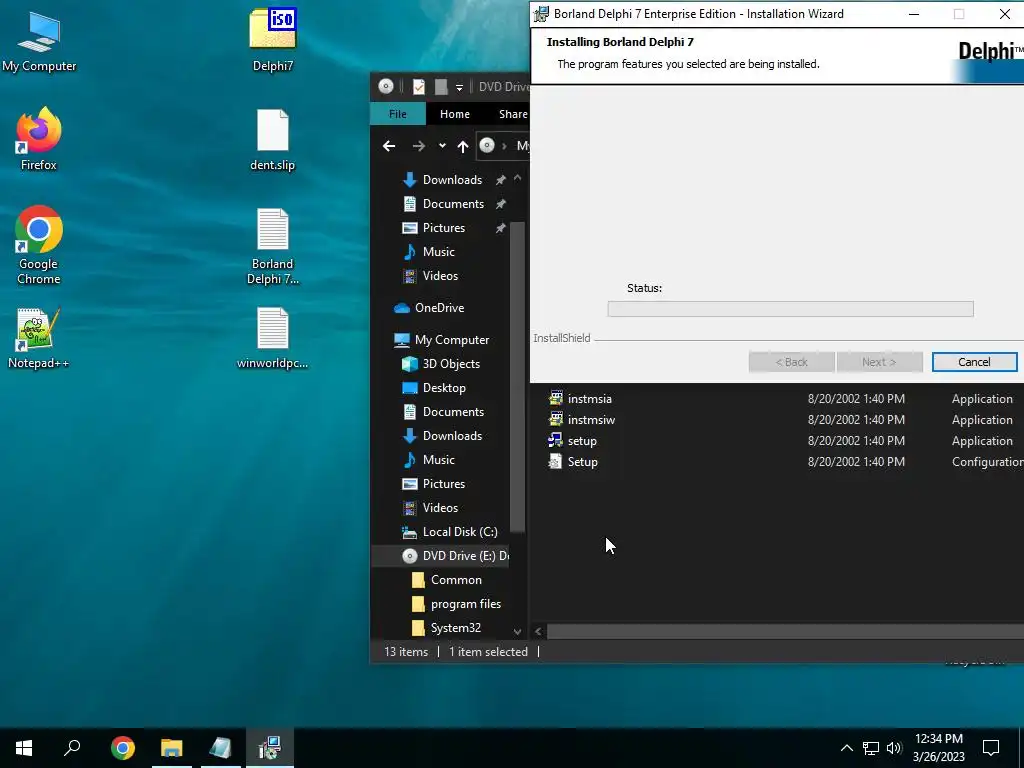Open File Explorer from the taskbar
Viewport: 1024px width, 768px height.
(172, 748)
